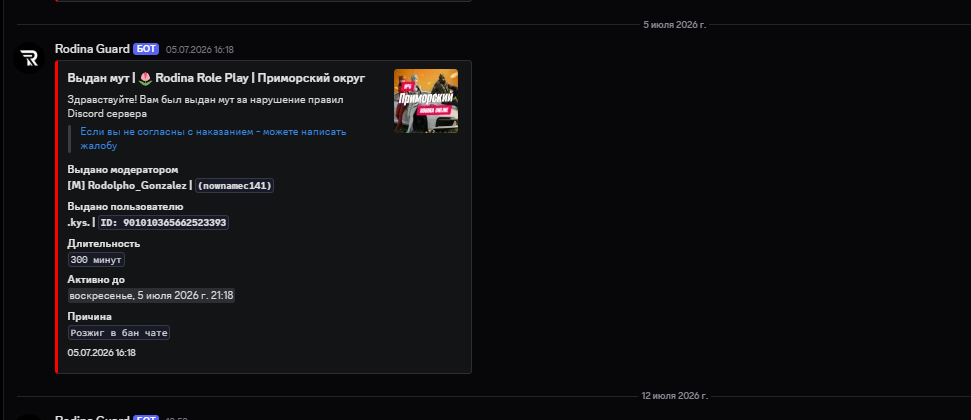Click the tulip emoji in the embed title
The height and width of the screenshot is (420, 971).
[x=145, y=78]
